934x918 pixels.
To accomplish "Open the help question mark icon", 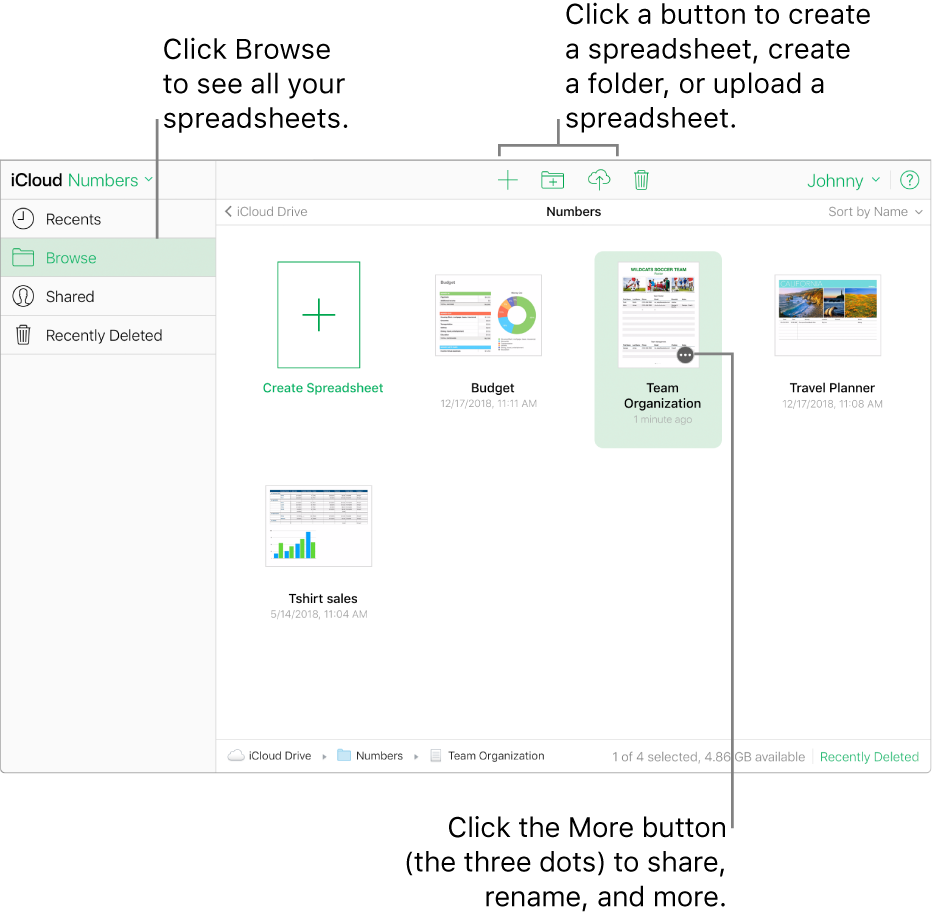I will coord(909,180).
